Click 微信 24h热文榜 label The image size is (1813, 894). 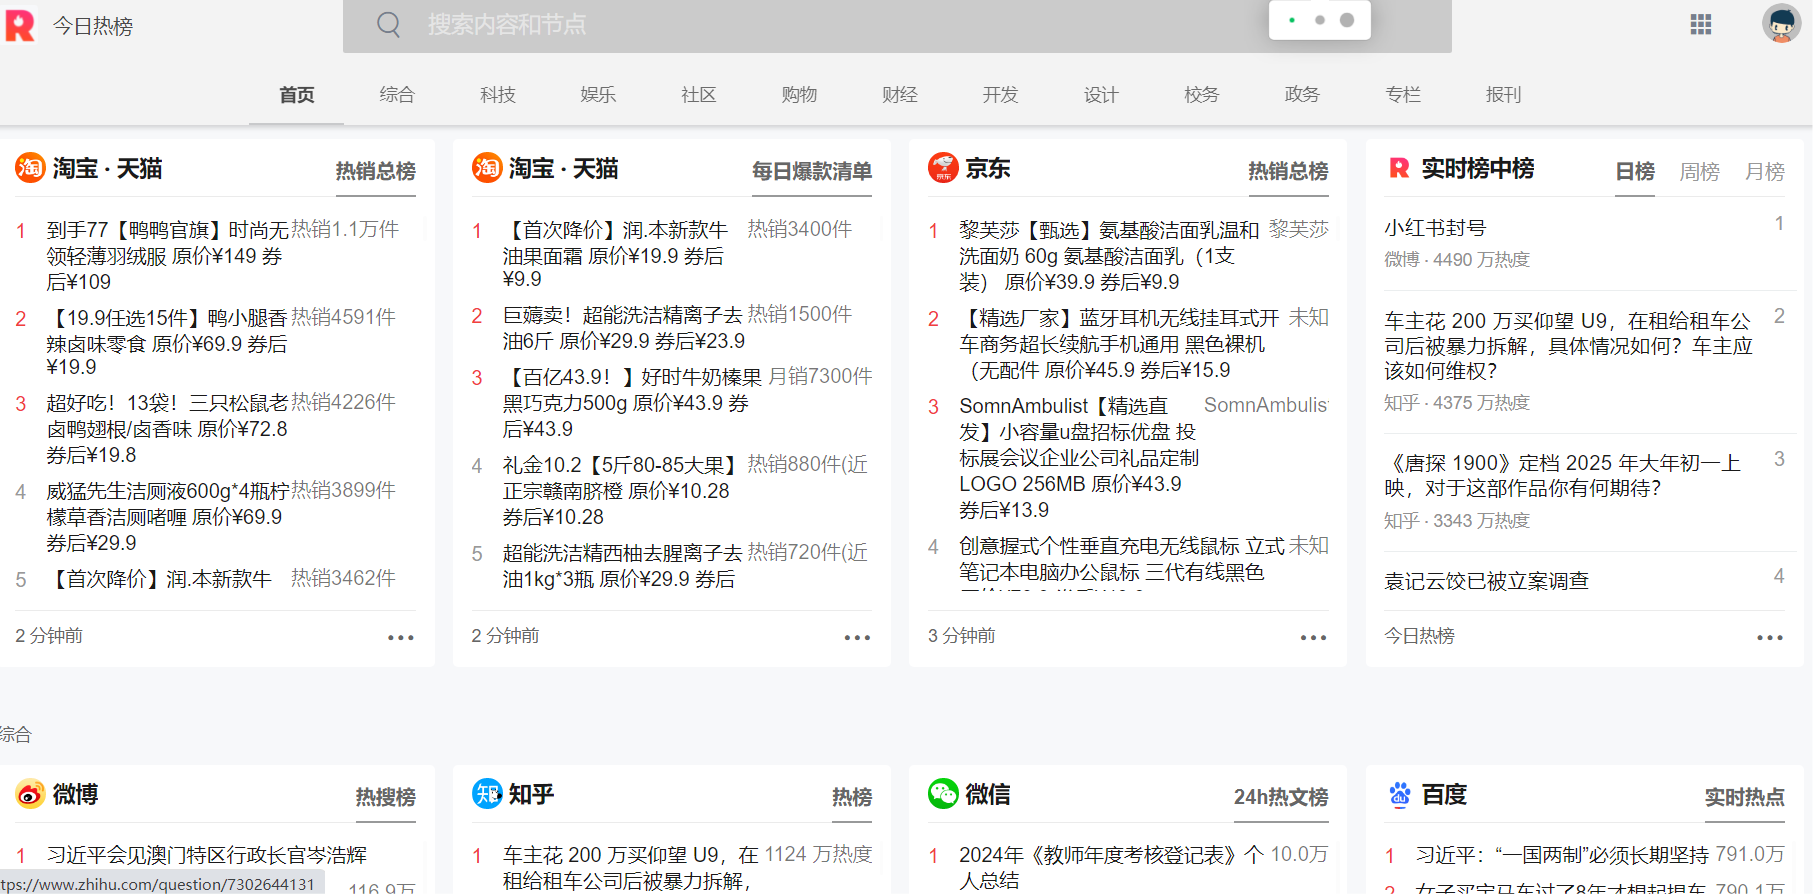coord(1281,797)
